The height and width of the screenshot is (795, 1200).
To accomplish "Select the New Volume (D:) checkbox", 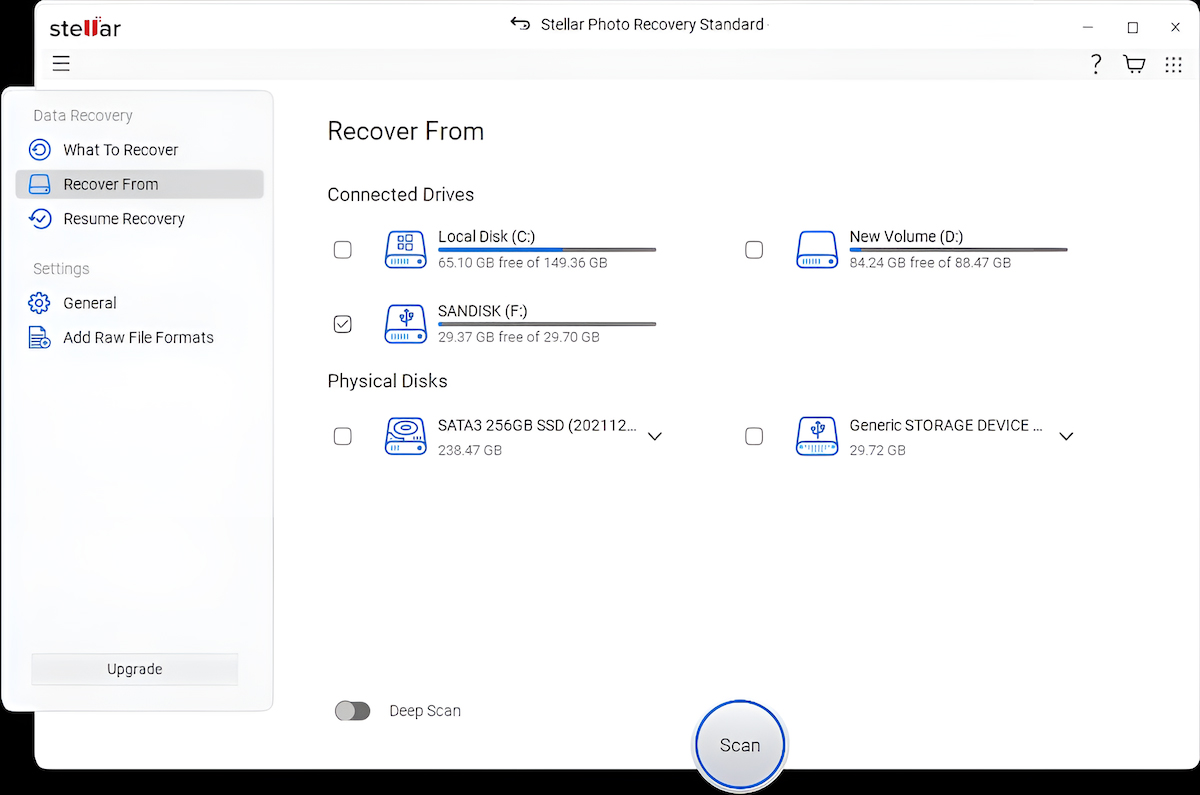I will pos(754,249).
